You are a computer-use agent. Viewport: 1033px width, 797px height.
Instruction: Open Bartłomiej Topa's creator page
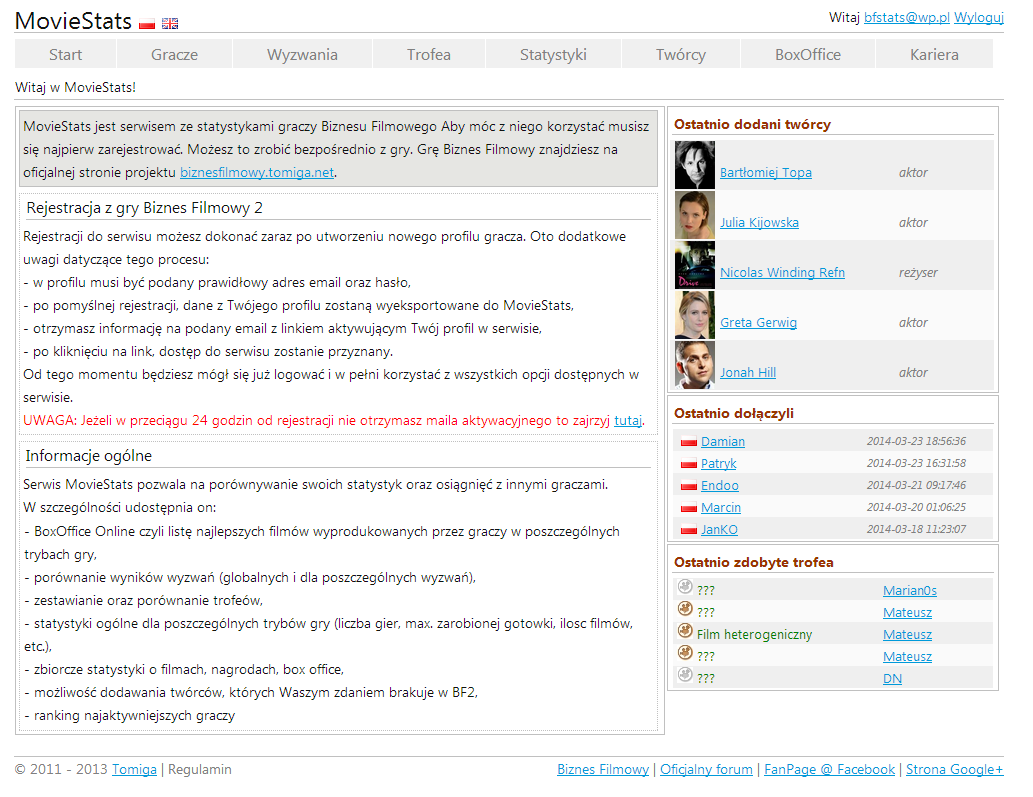[x=766, y=173]
